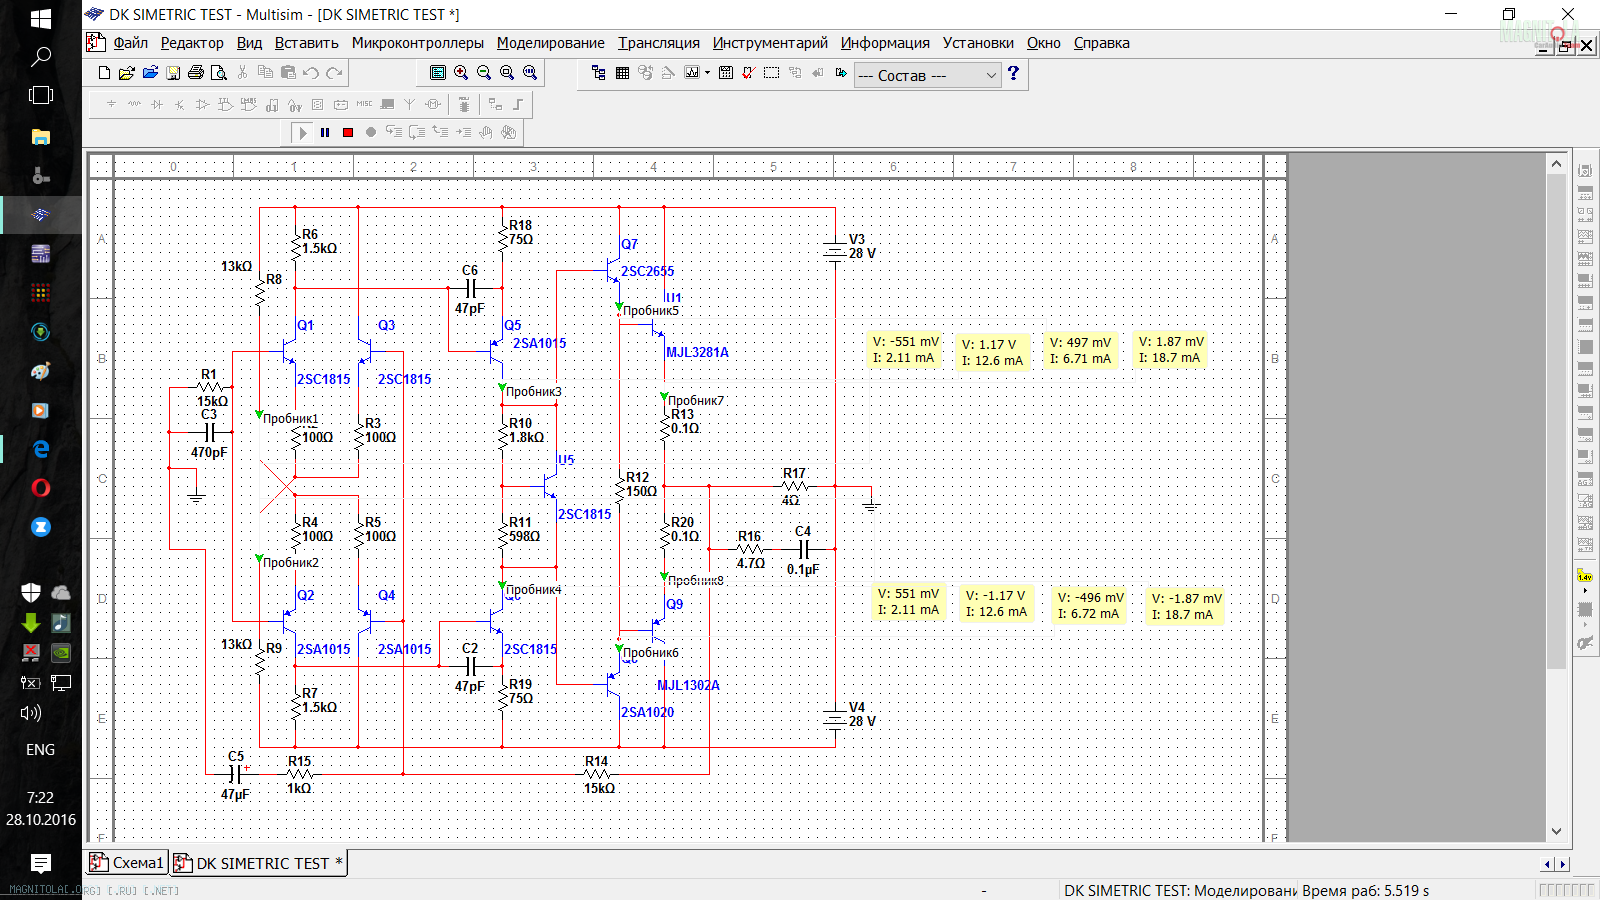Viewport: 1600px width, 900px height.
Task: Pause the running simulation
Action: [x=325, y=132]
